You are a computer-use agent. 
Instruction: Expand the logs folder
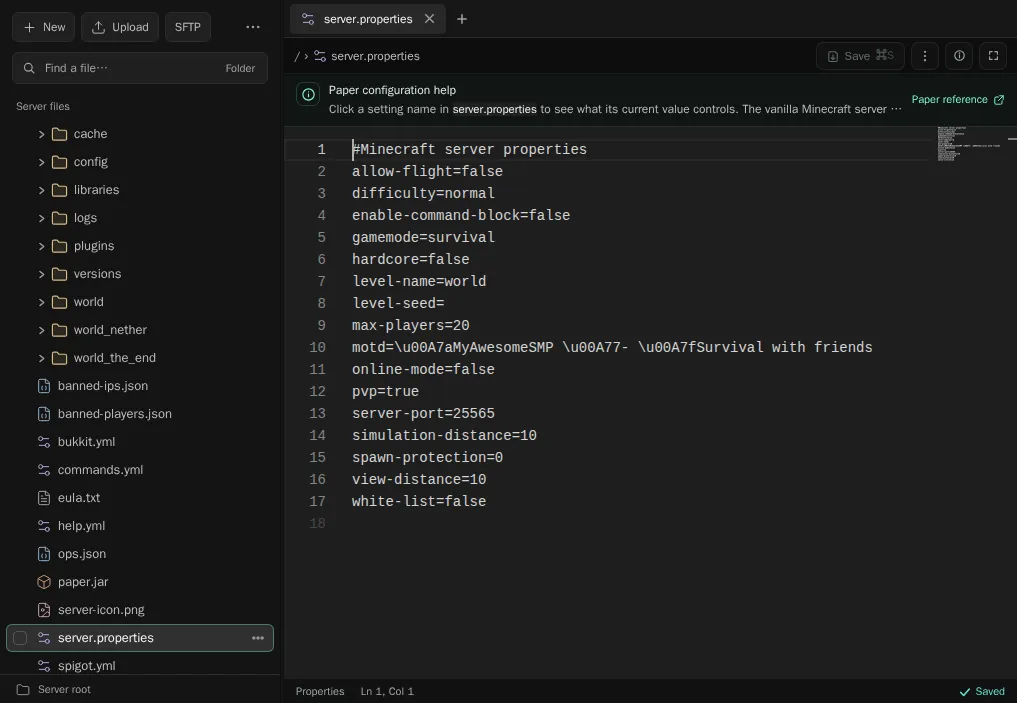[42, 218]
